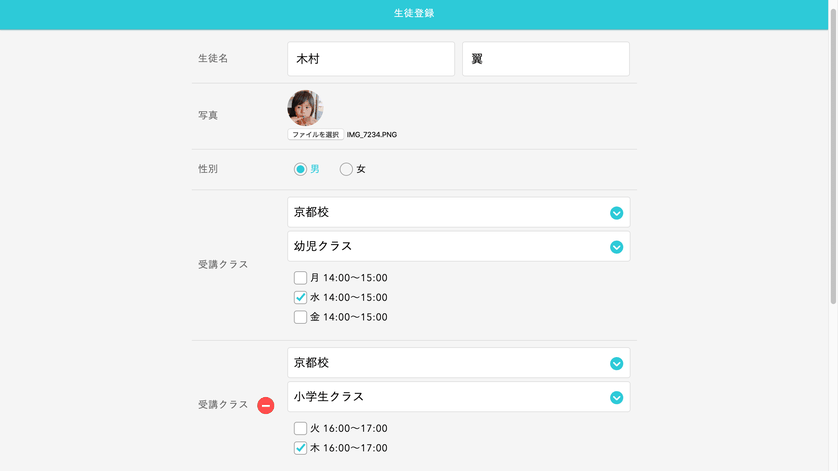838x471 pixels.
Task: Open the second 京都校 school dropdown
Action: pos(459,363)
